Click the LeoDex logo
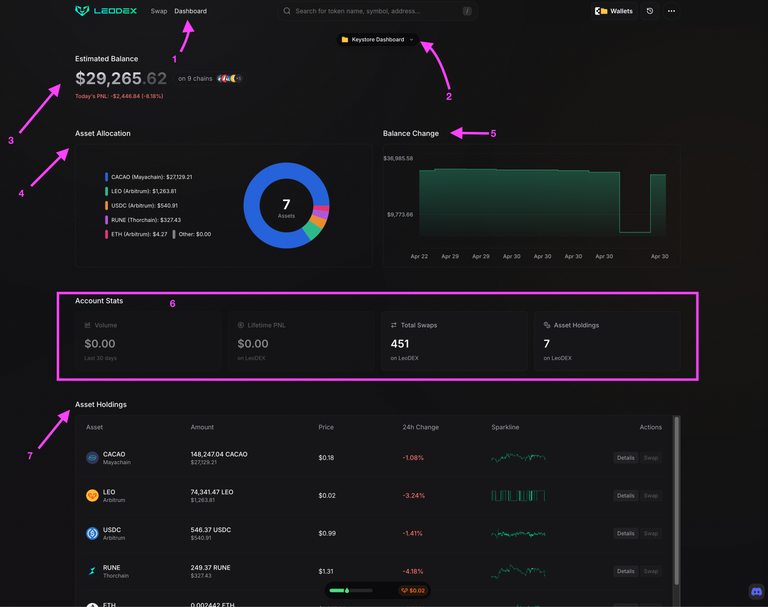This screenshot has width=768, height=607. coord(106,11)
